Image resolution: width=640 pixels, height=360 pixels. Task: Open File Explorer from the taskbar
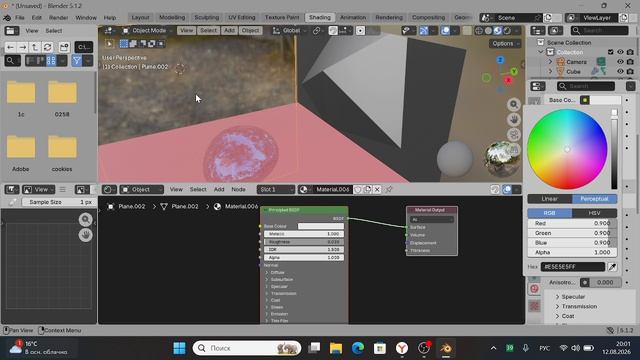tap(336, 348)
